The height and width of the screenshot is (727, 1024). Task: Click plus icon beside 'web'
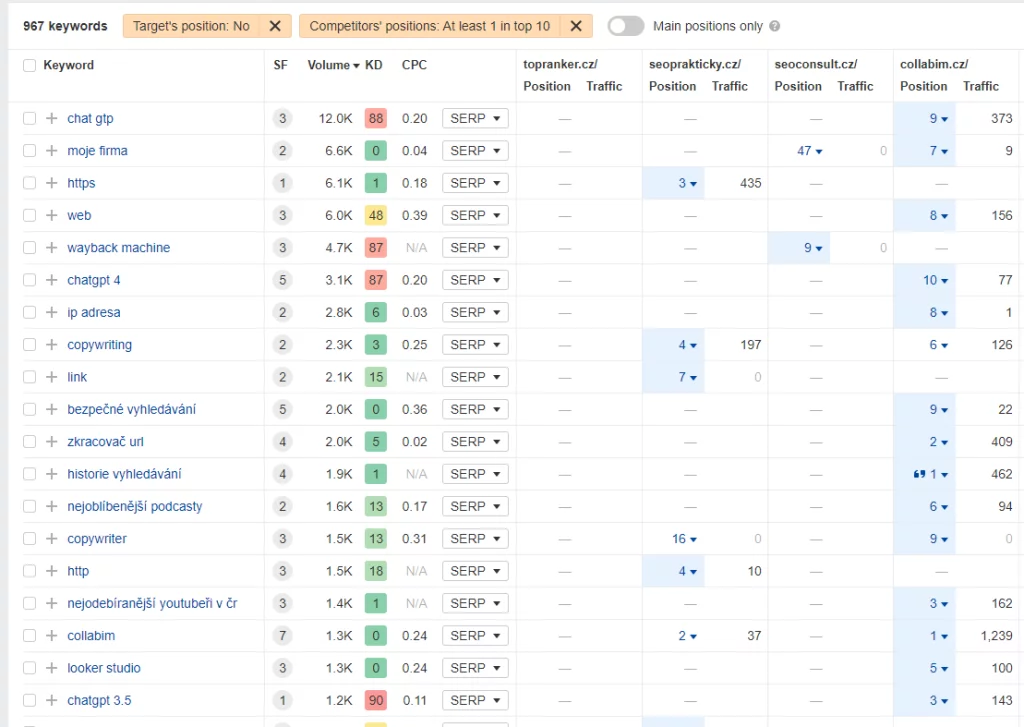click(x=52, y=216)
